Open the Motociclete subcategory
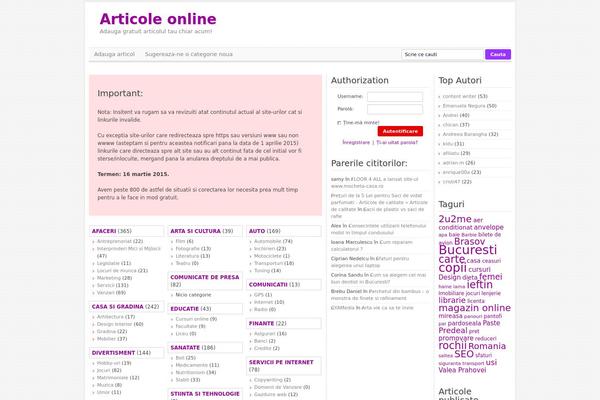600x400 pixels. pos(267,256)
